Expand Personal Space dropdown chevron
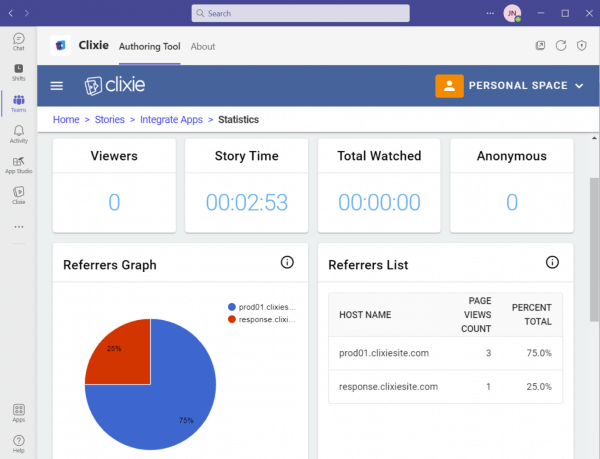 [579, 86]
